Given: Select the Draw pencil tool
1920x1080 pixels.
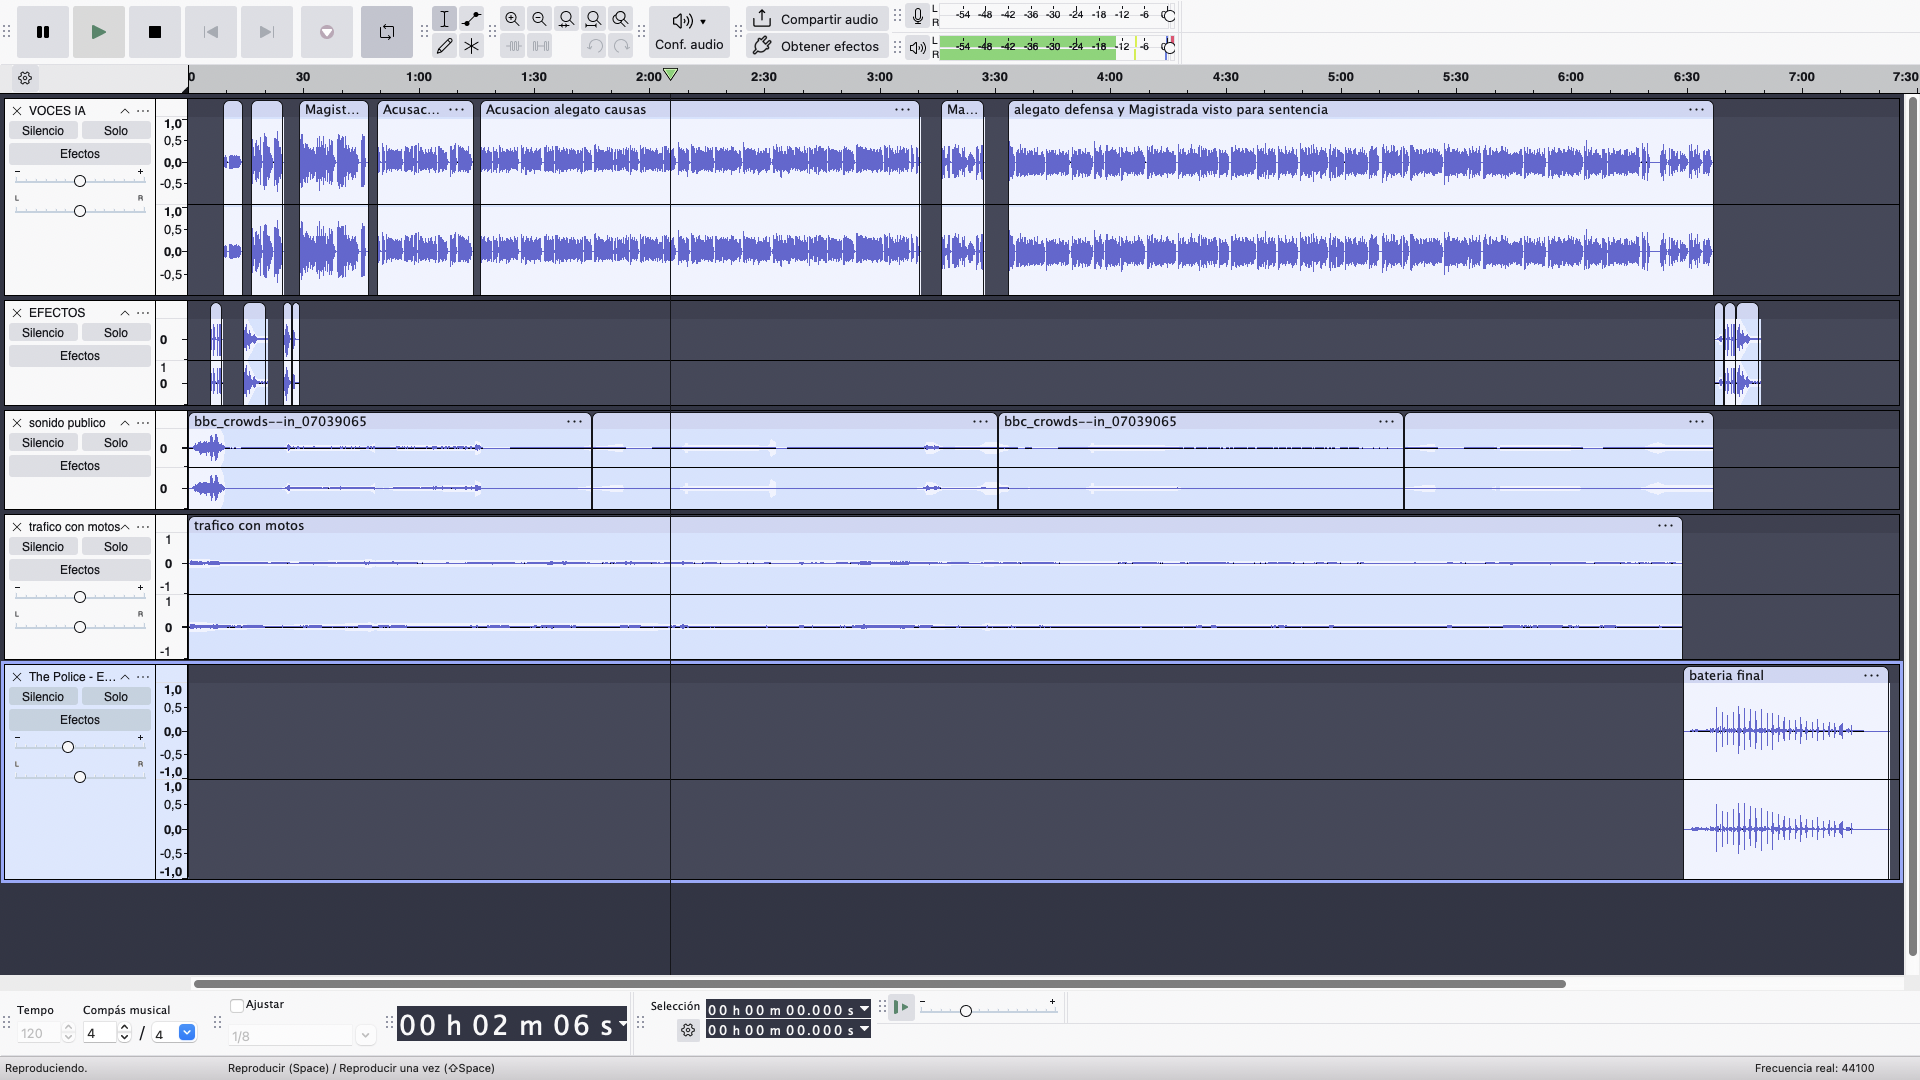Looking at the screenshot, I should (445, 46).
